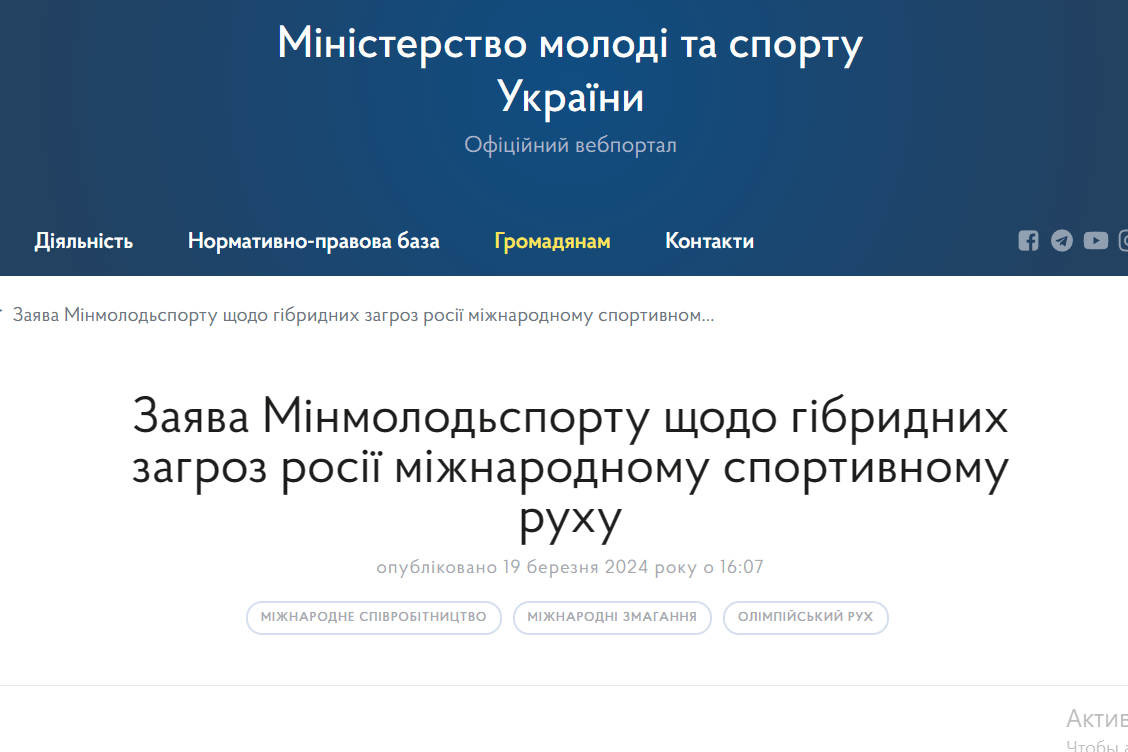Screen dimensions: 1128x752
Task: Go to the Контакти page
Action: [x=709, y=241]
